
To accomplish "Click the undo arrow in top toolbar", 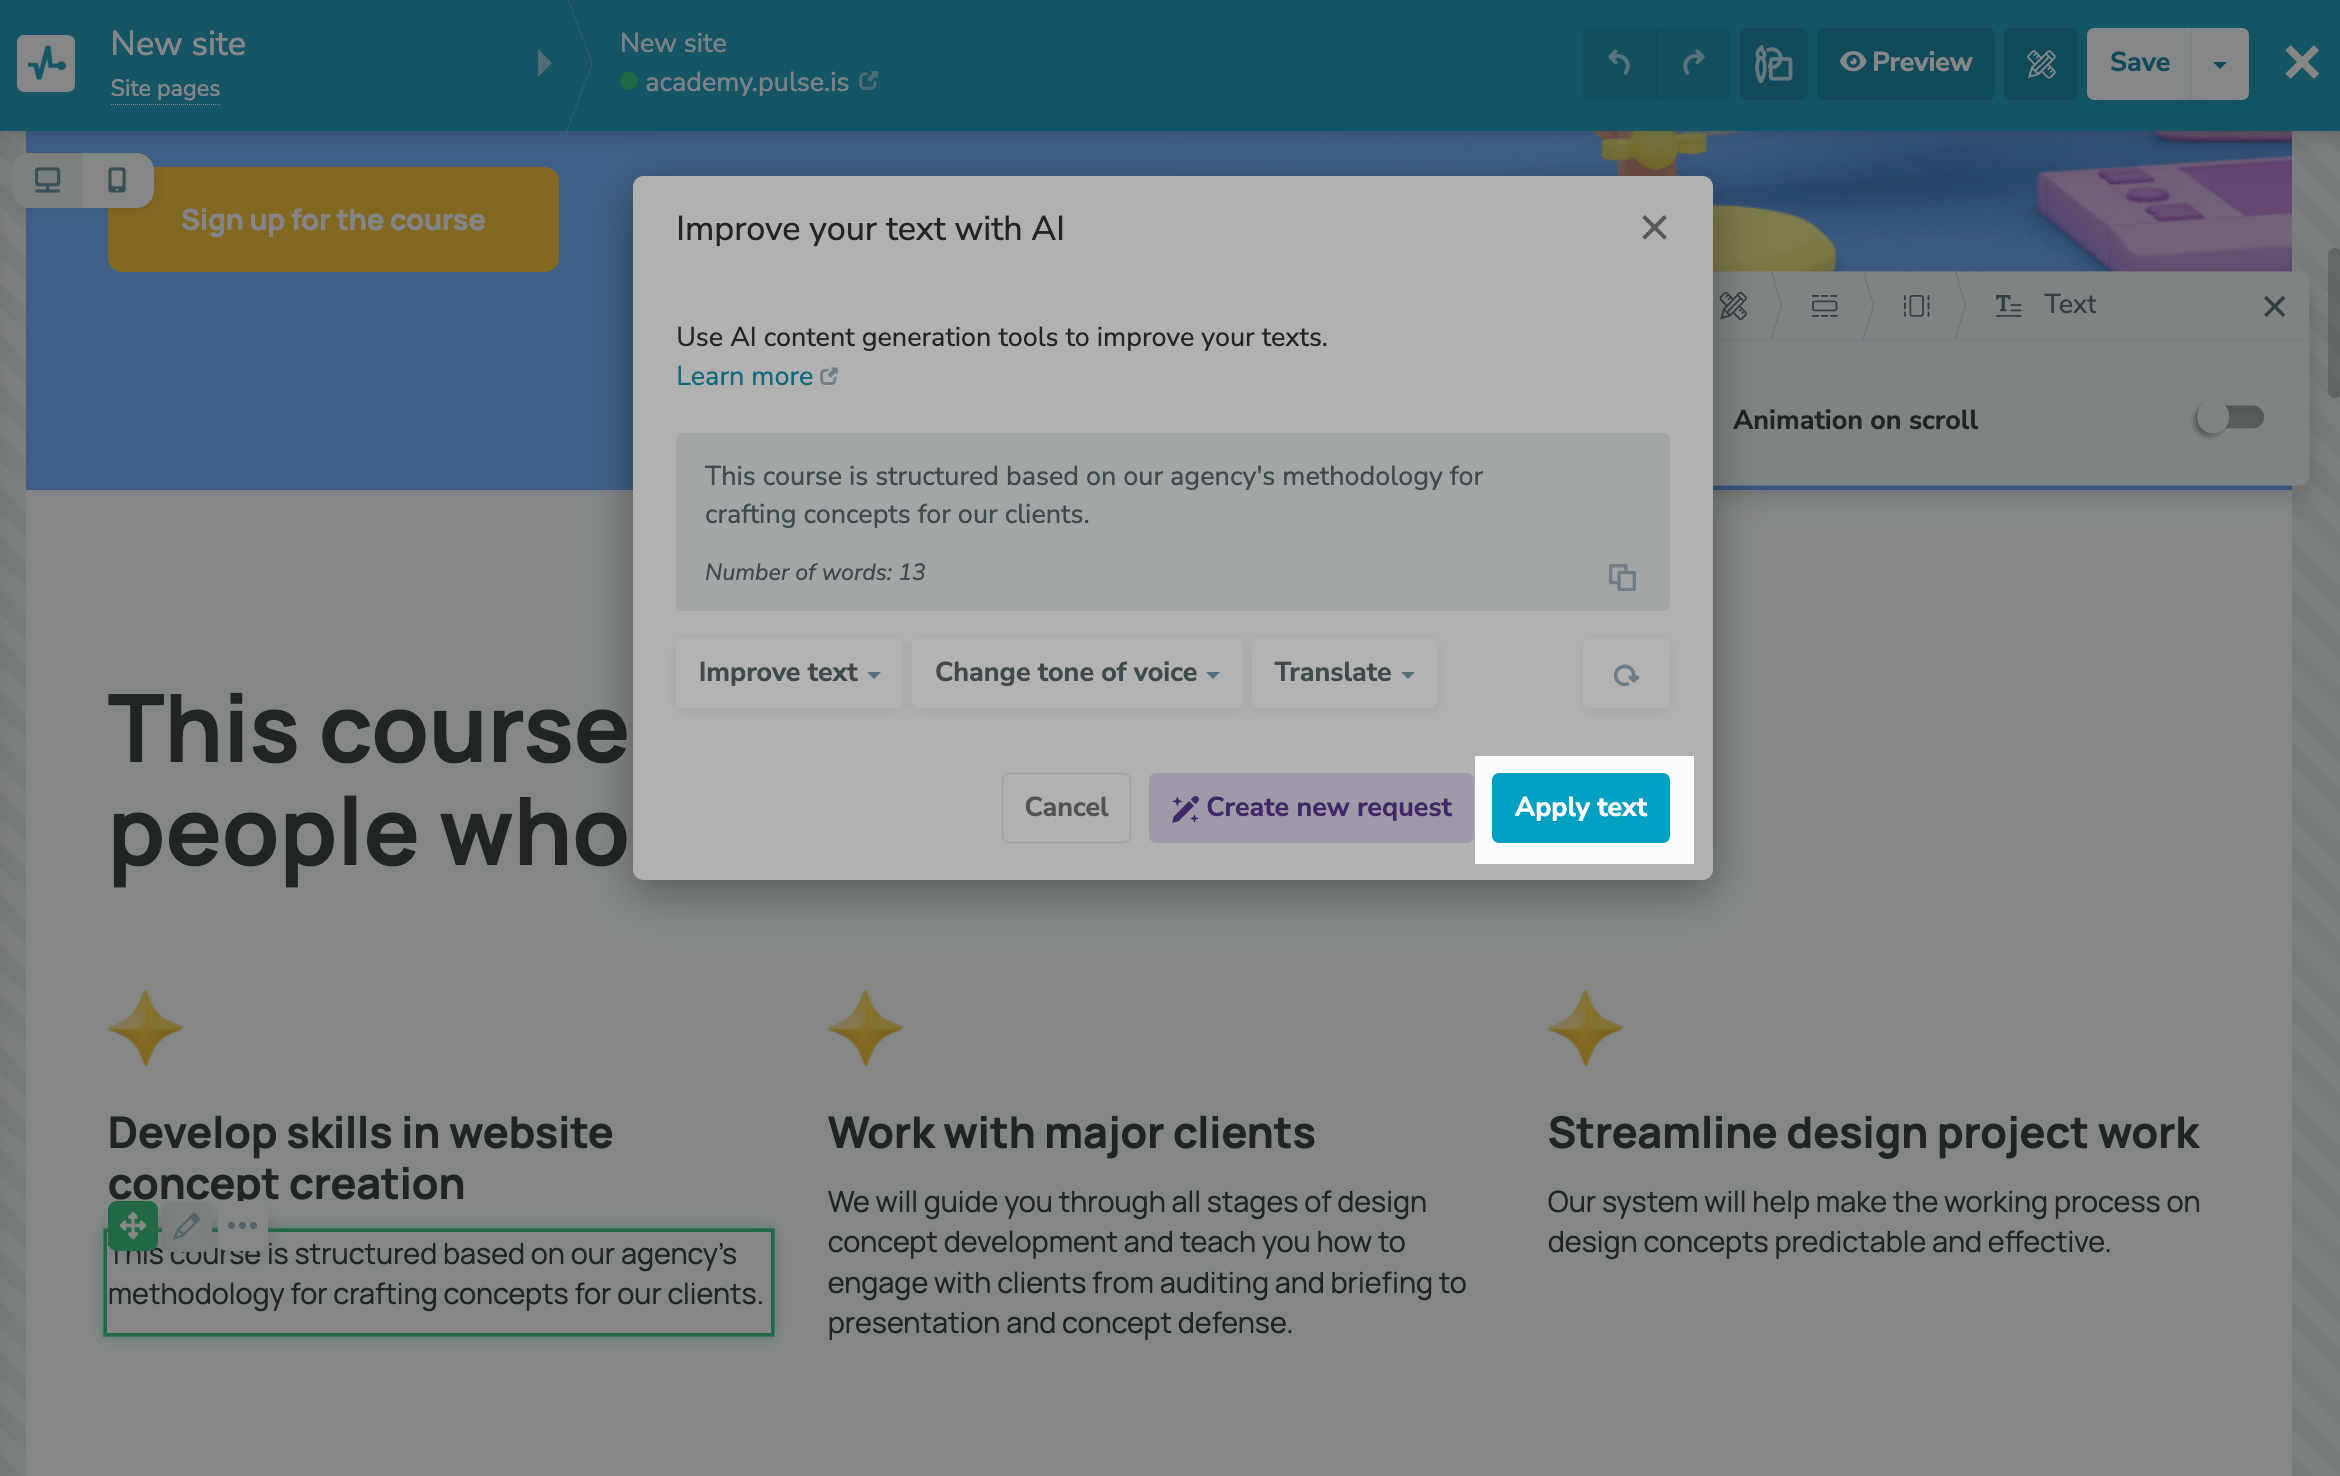I will [1619, 63].
